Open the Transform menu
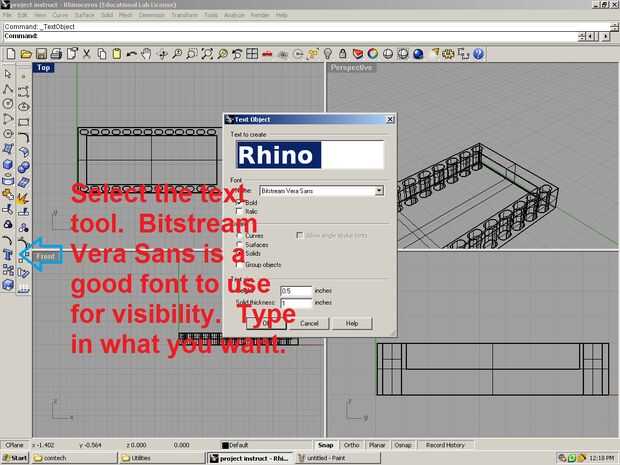The height and width of the screenshot is (465, 620). point(184,15)
